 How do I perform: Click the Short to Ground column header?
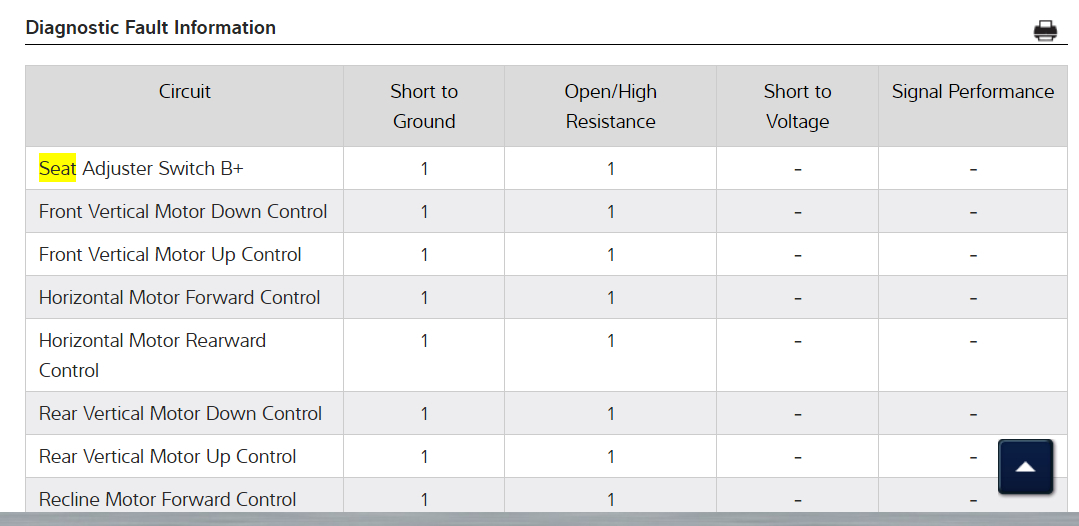coord(424,106)
